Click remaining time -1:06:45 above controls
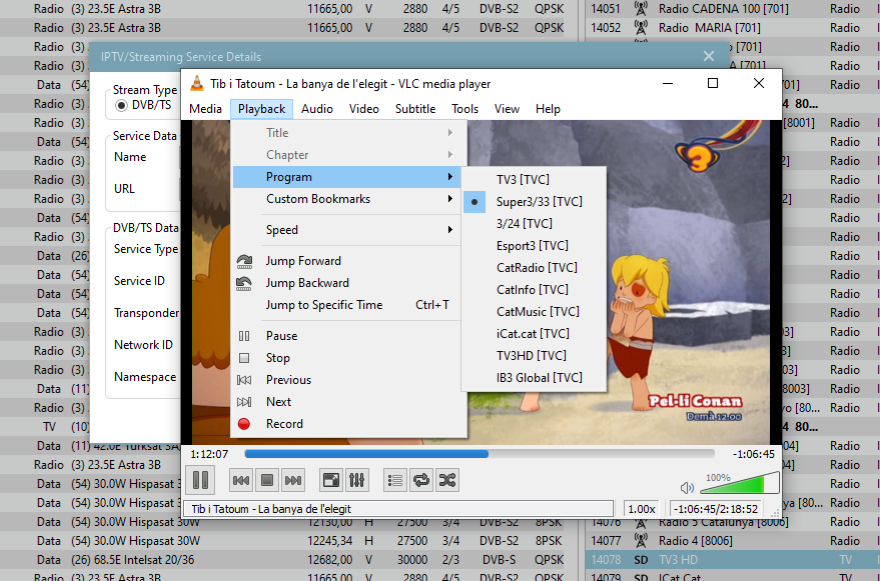880x581 pixels. pos(754,454)
